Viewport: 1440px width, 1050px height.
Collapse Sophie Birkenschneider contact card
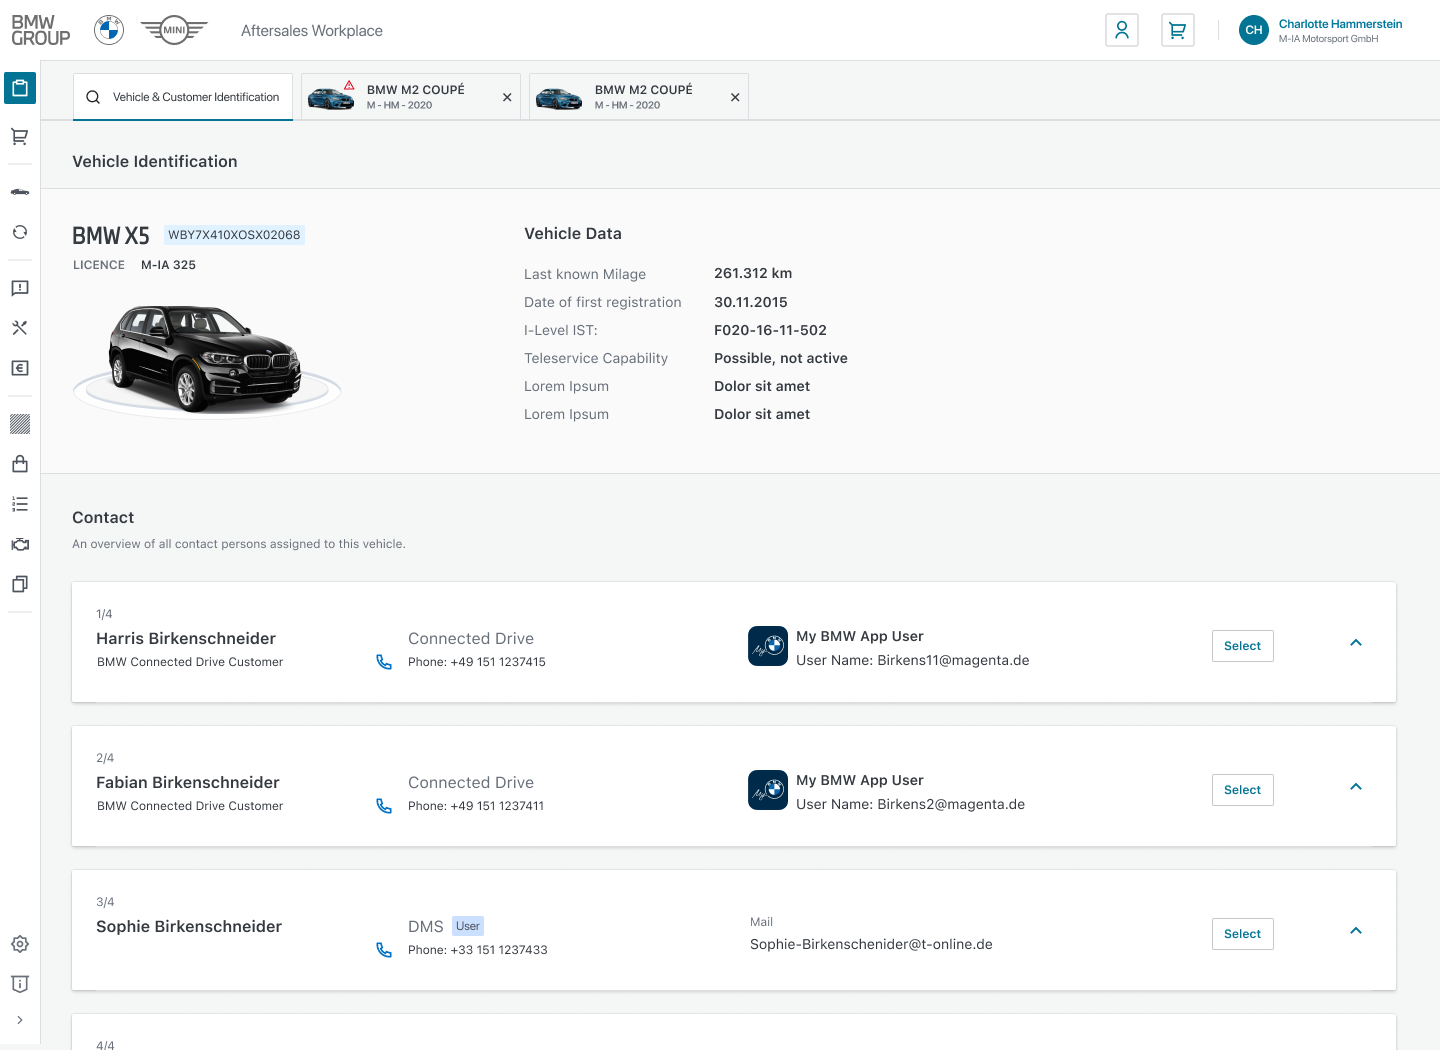point(1356,931)
